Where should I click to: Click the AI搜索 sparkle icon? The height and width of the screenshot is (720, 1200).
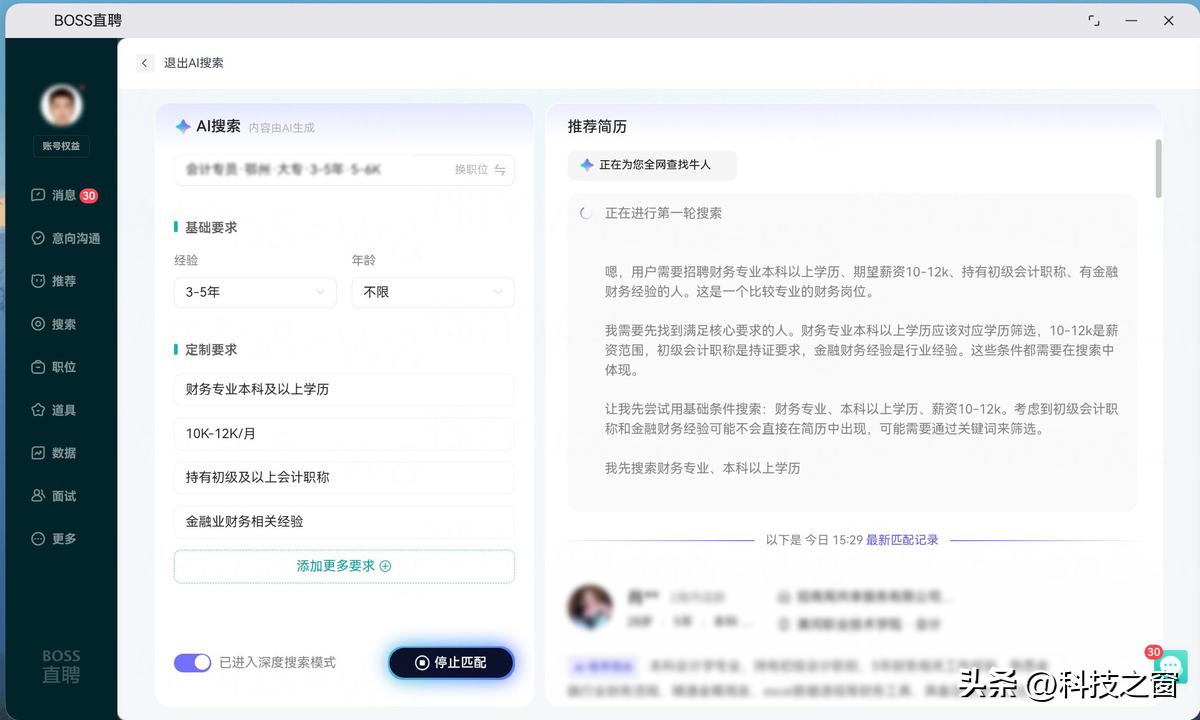tap(183, 127)
